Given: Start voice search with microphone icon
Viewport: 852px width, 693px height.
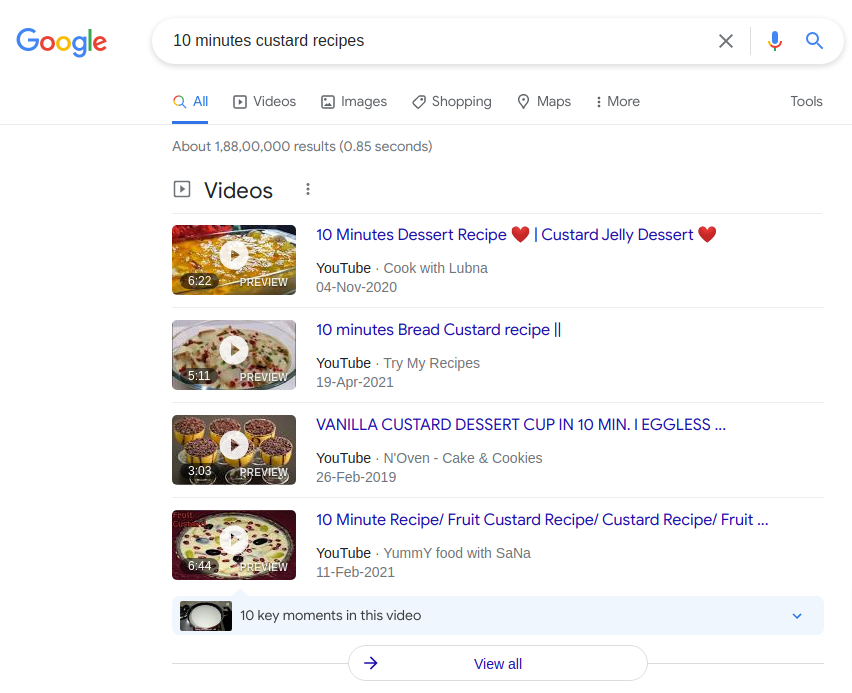Looking at the screenshot, I should 775,41.
